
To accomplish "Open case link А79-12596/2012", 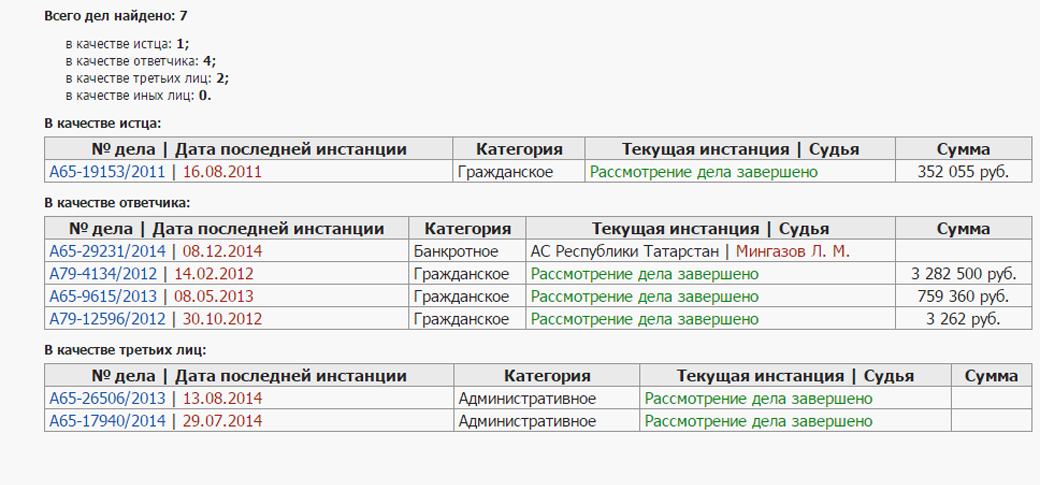I will tap(107, 319).
